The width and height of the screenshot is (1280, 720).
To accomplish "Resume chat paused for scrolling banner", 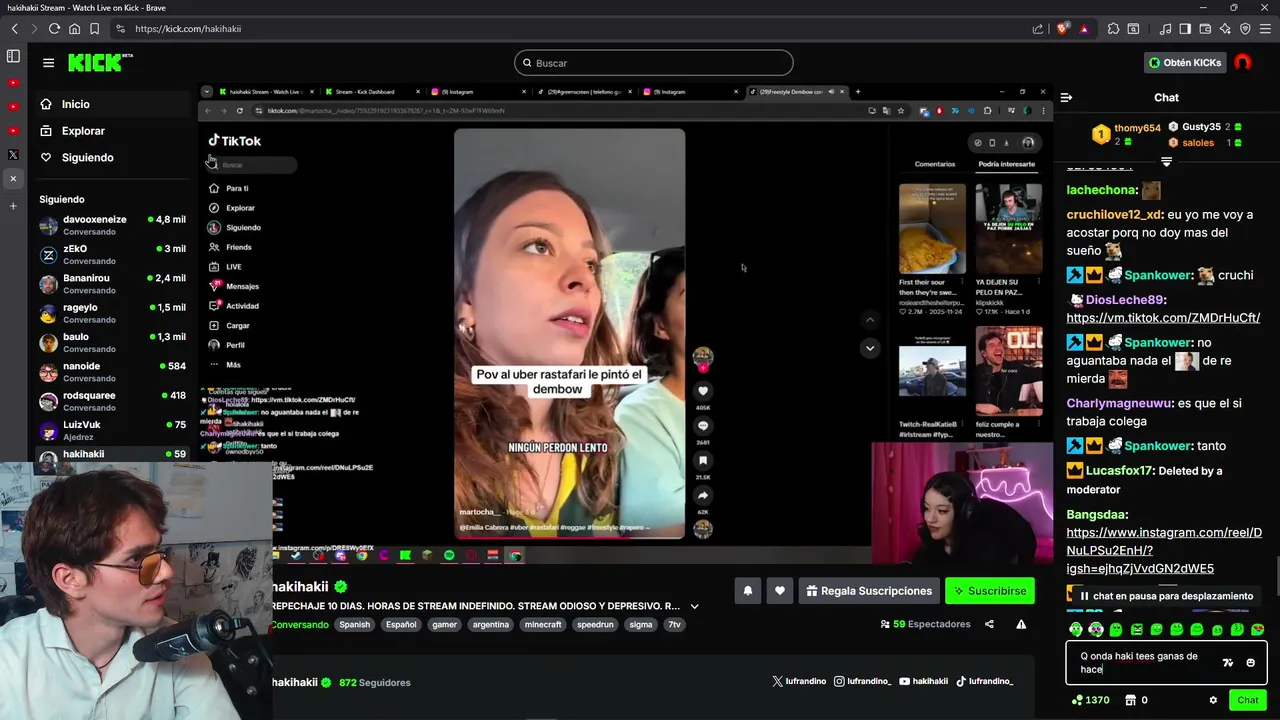I will (1165, 596).
